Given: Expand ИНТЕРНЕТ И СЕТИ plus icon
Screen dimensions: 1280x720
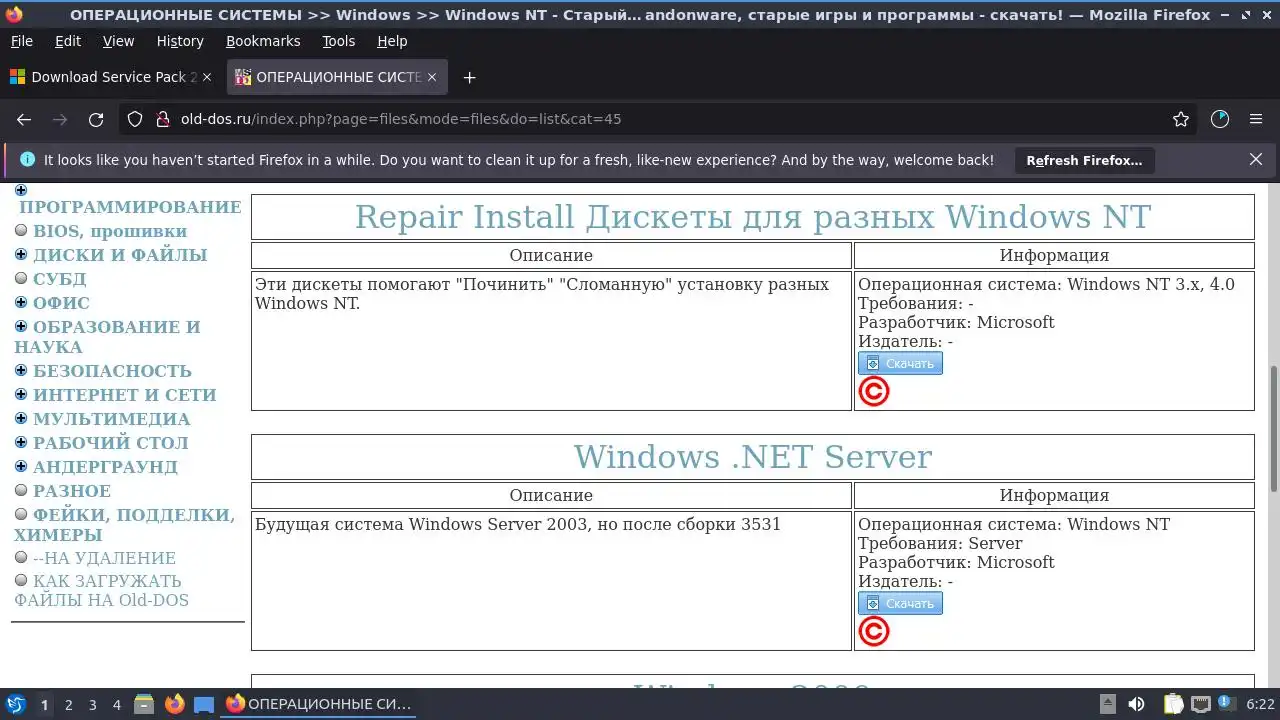Looking at the screenshot, I should [21, 394].
